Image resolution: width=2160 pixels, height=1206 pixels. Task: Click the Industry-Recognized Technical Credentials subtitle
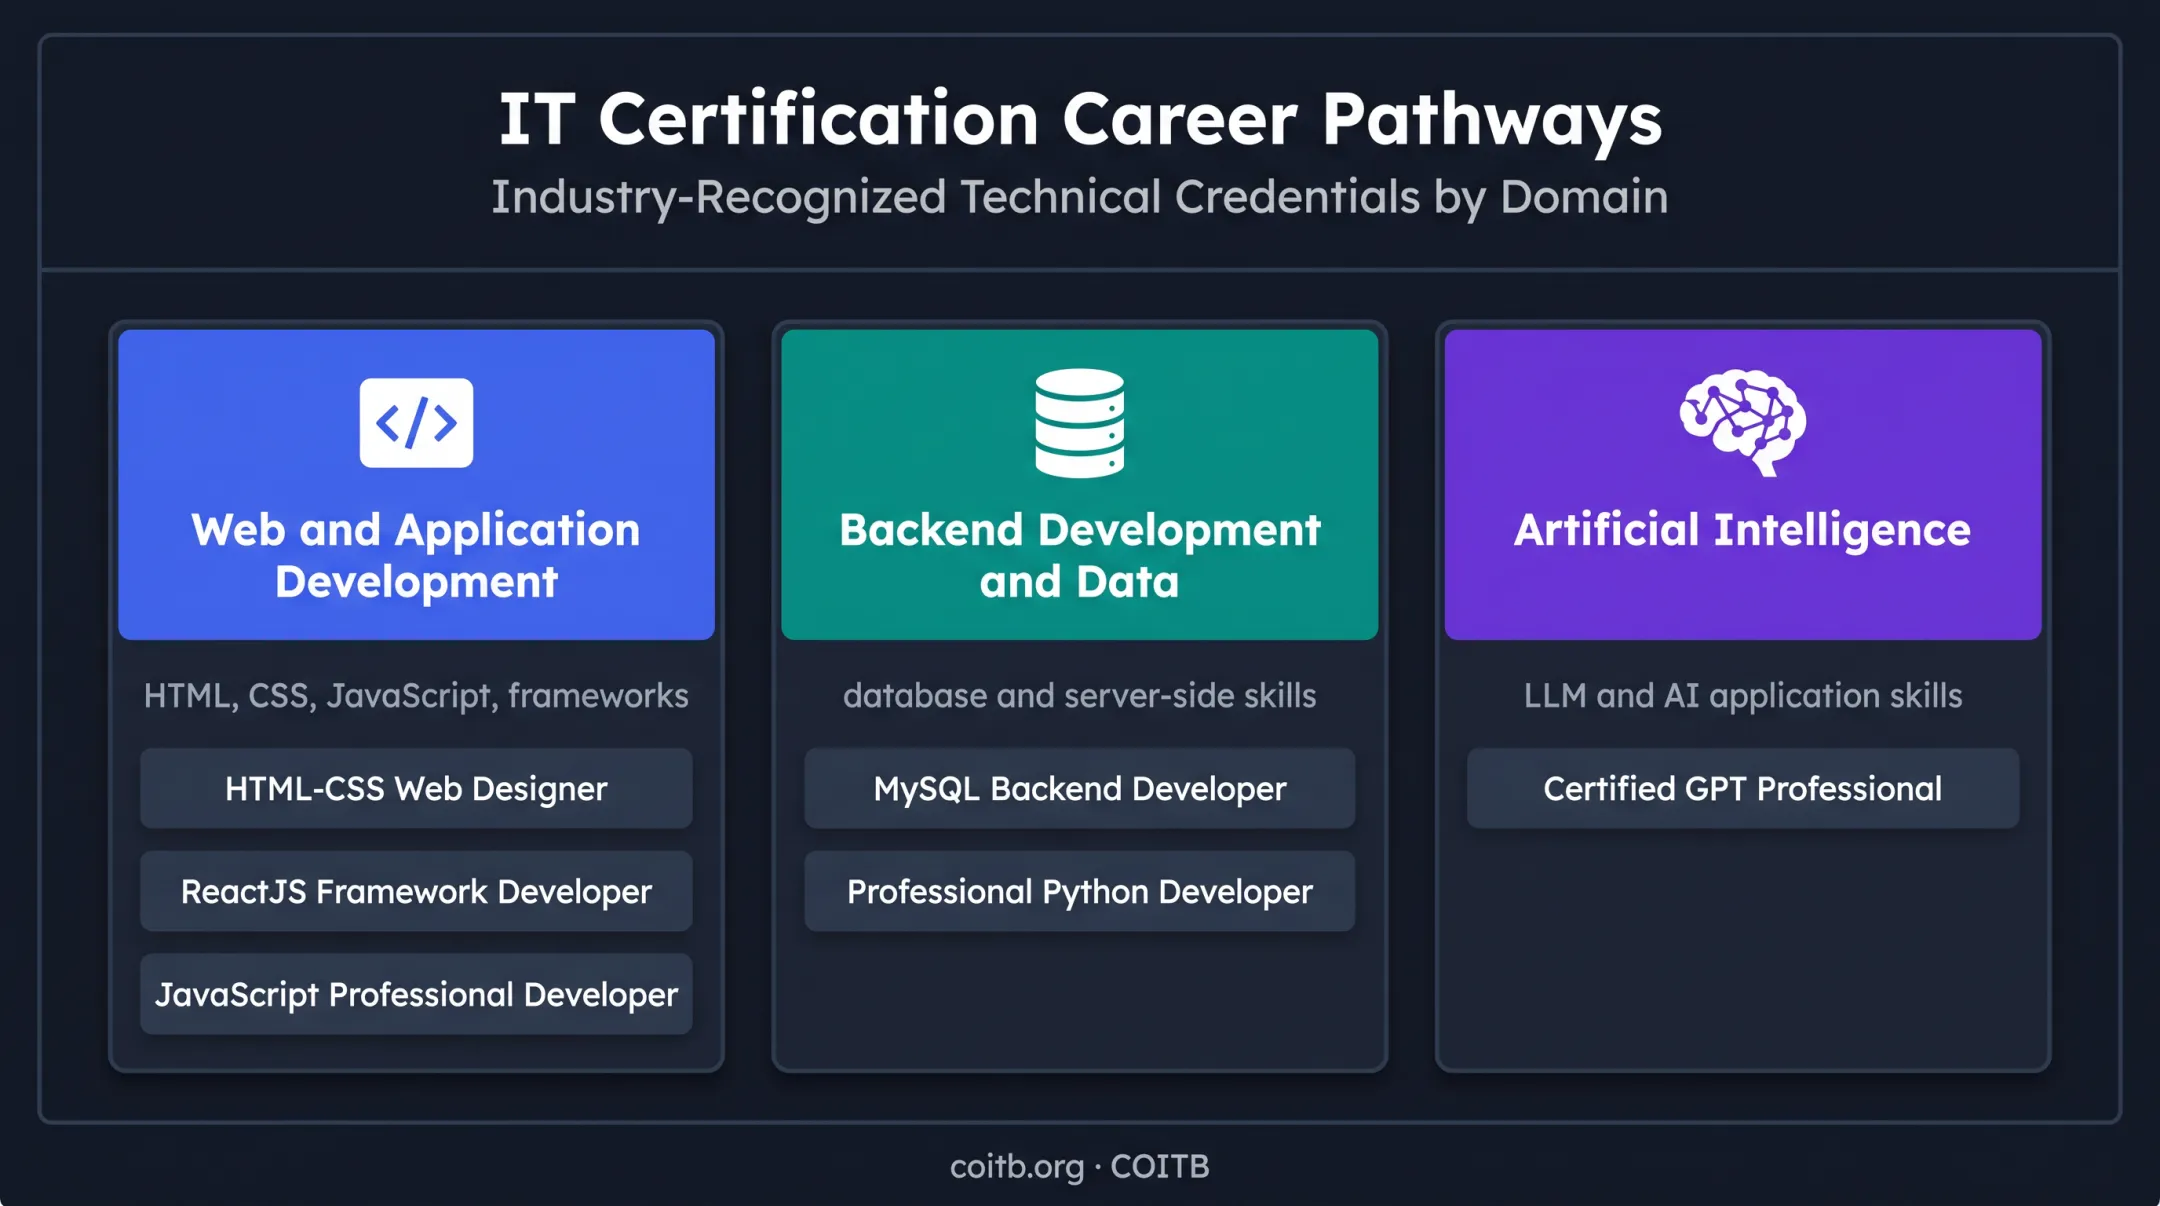tap(1080, 197)
